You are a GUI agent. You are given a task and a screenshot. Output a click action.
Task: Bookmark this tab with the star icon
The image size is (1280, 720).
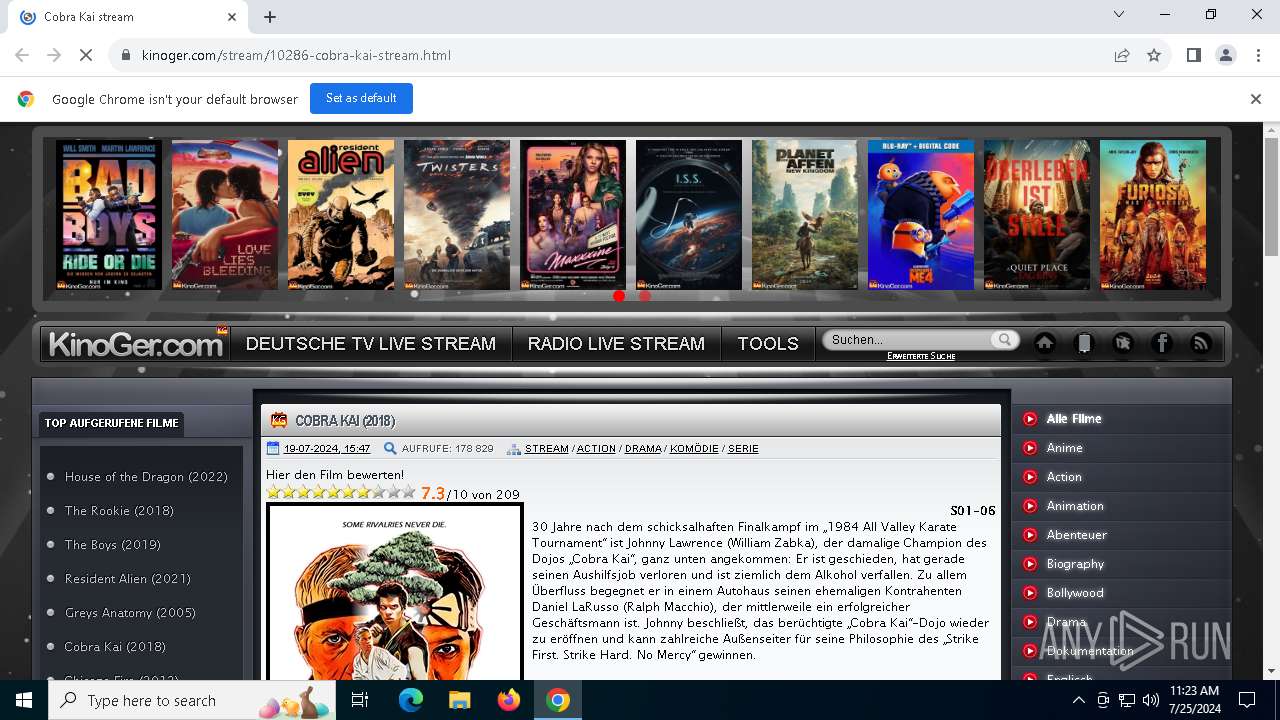(x=1154, y=55)
